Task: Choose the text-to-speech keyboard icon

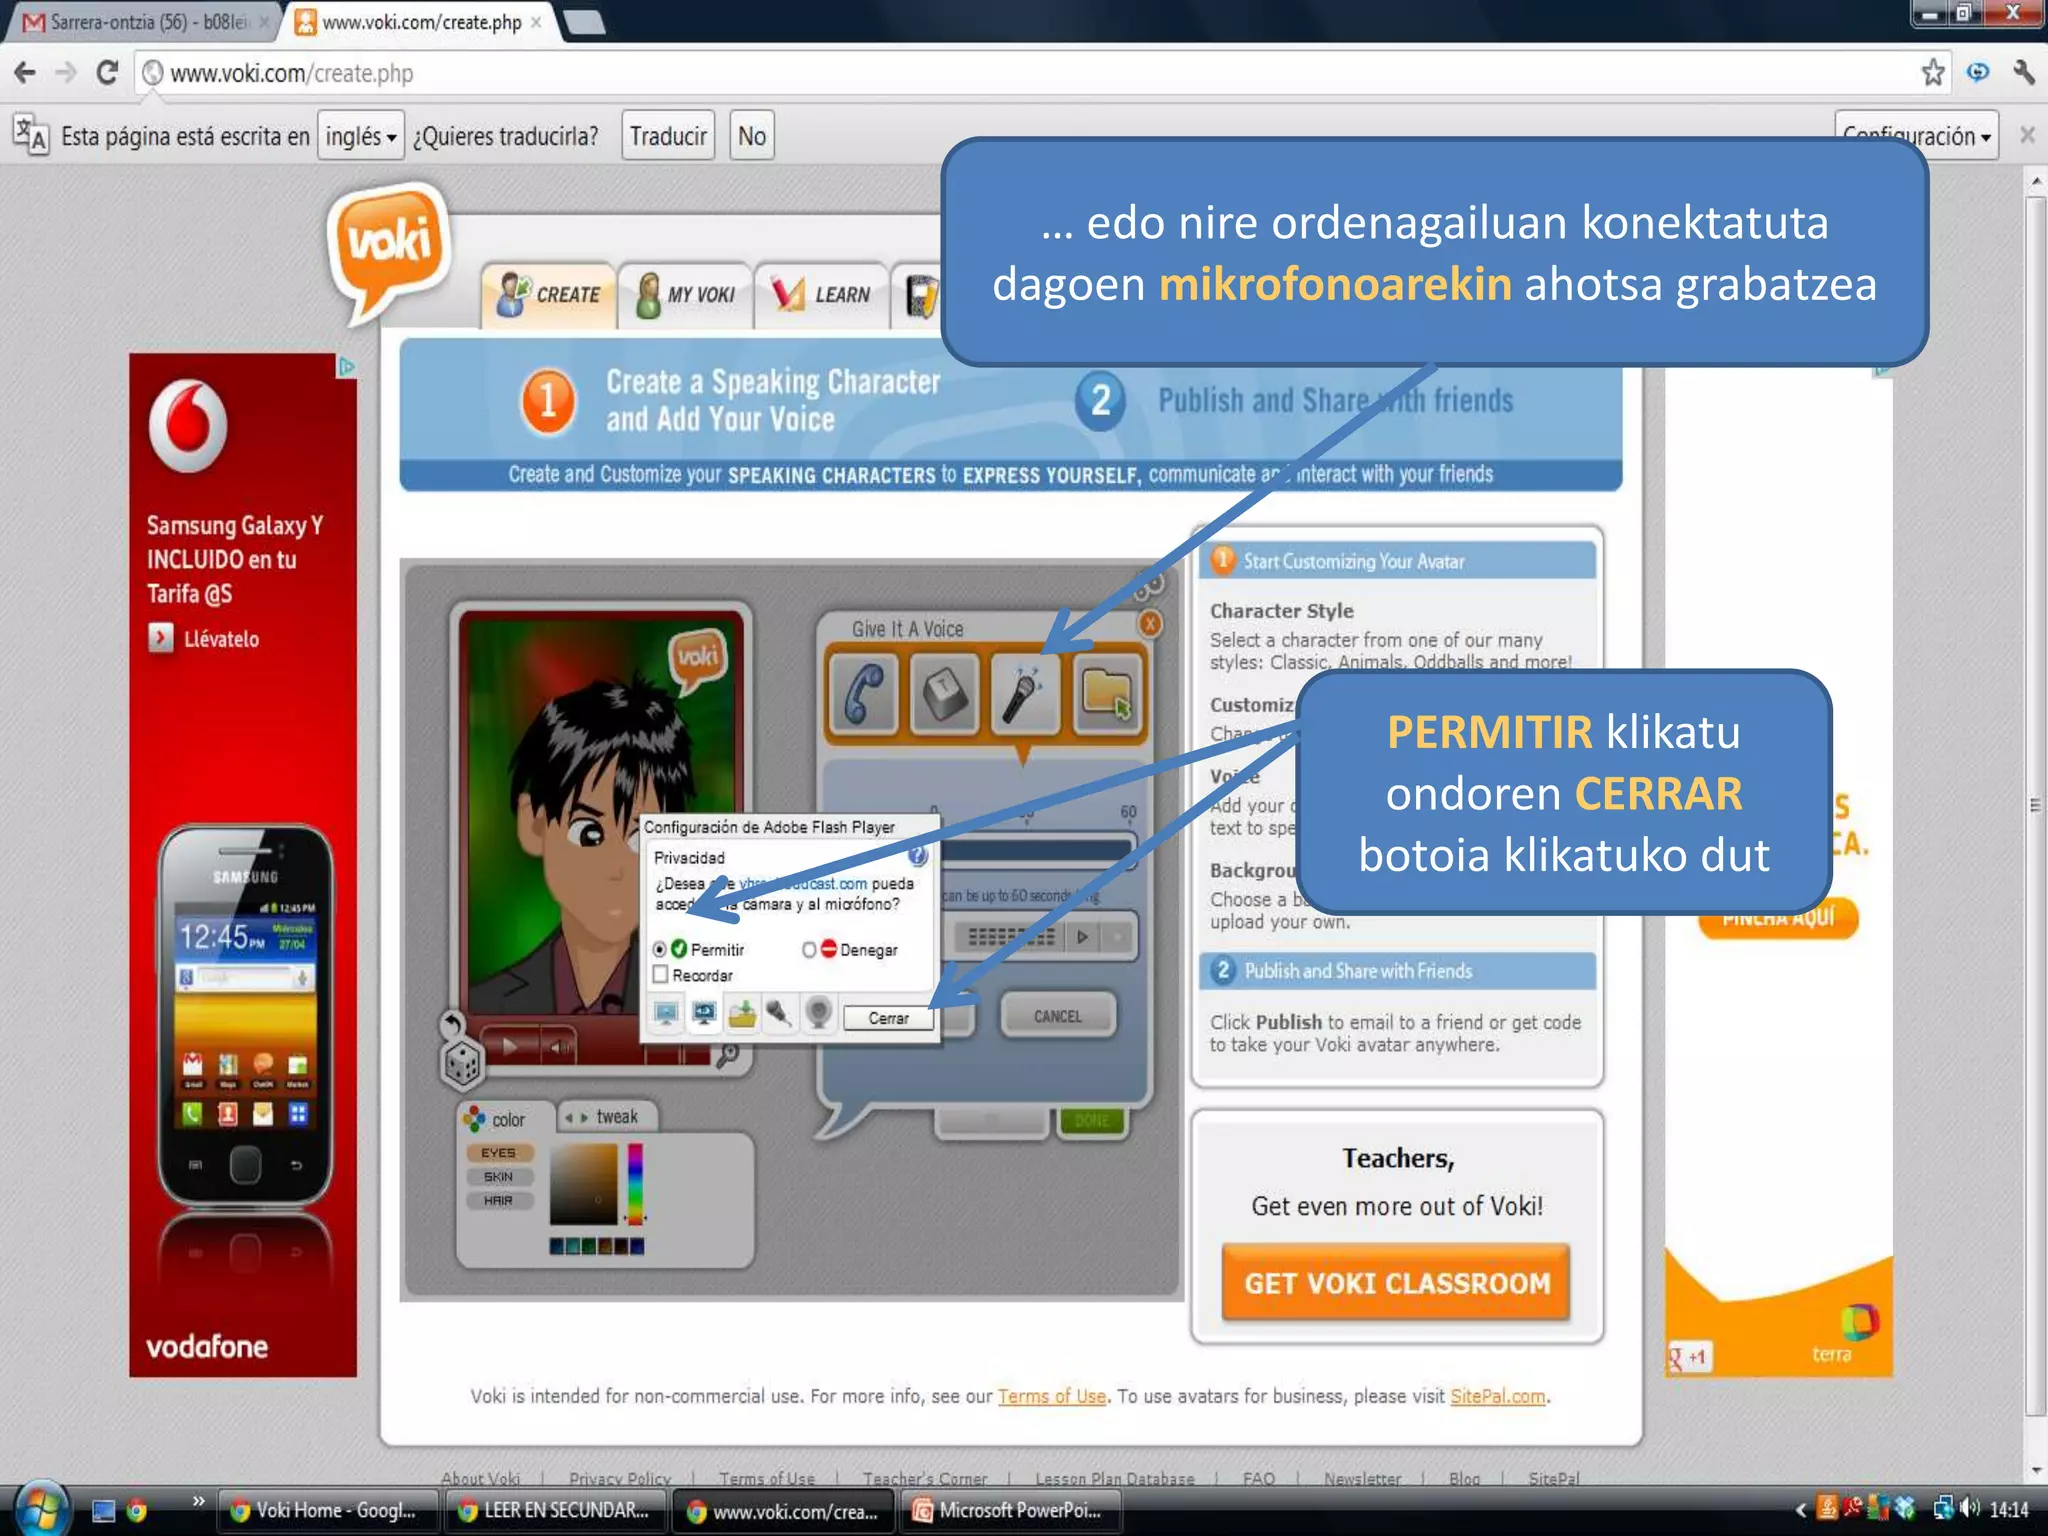Action: point(944,694)
